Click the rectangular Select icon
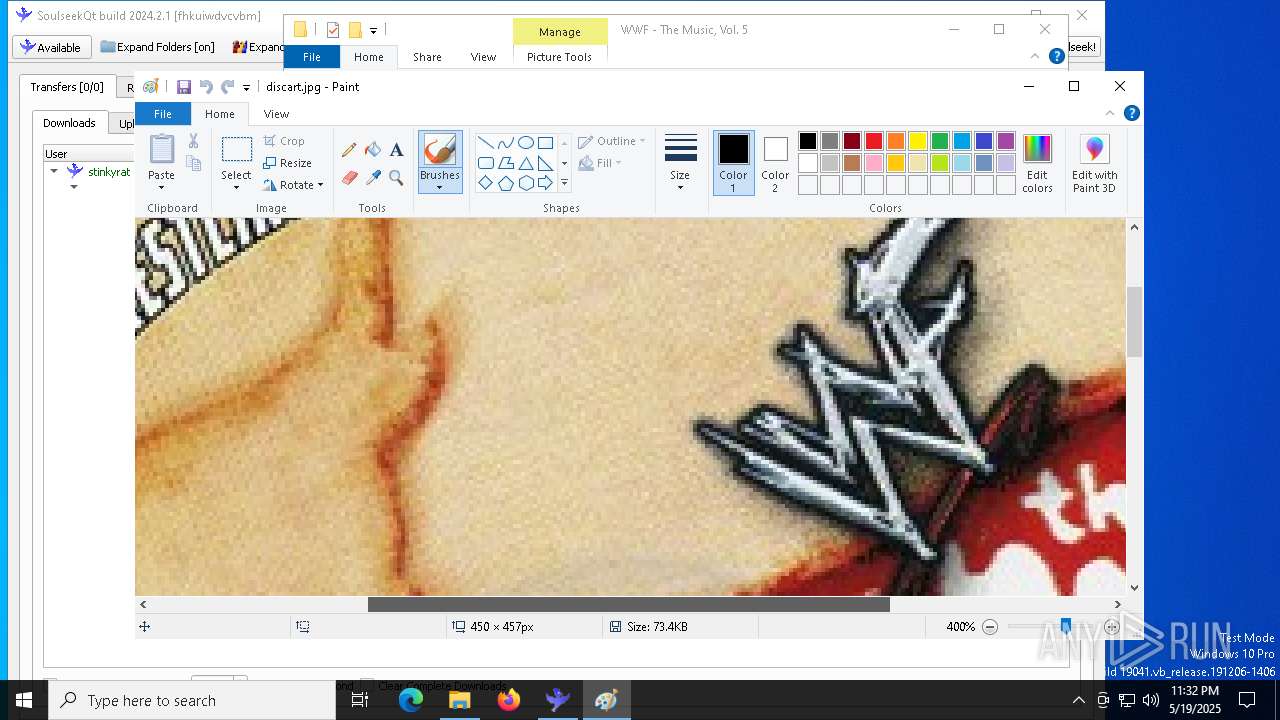The height and width of the screenshot is (720, 1280). point(237,150)
